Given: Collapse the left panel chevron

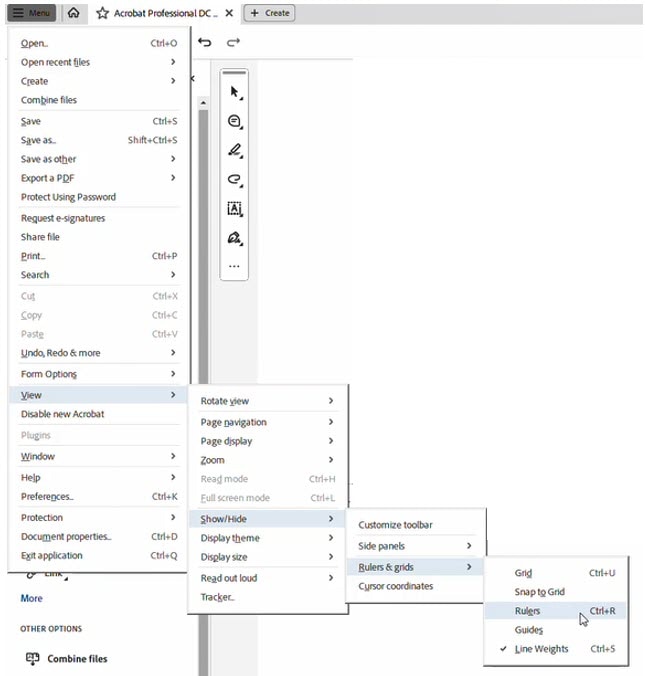Looking at the screenshot, I should tap(193, 78).
